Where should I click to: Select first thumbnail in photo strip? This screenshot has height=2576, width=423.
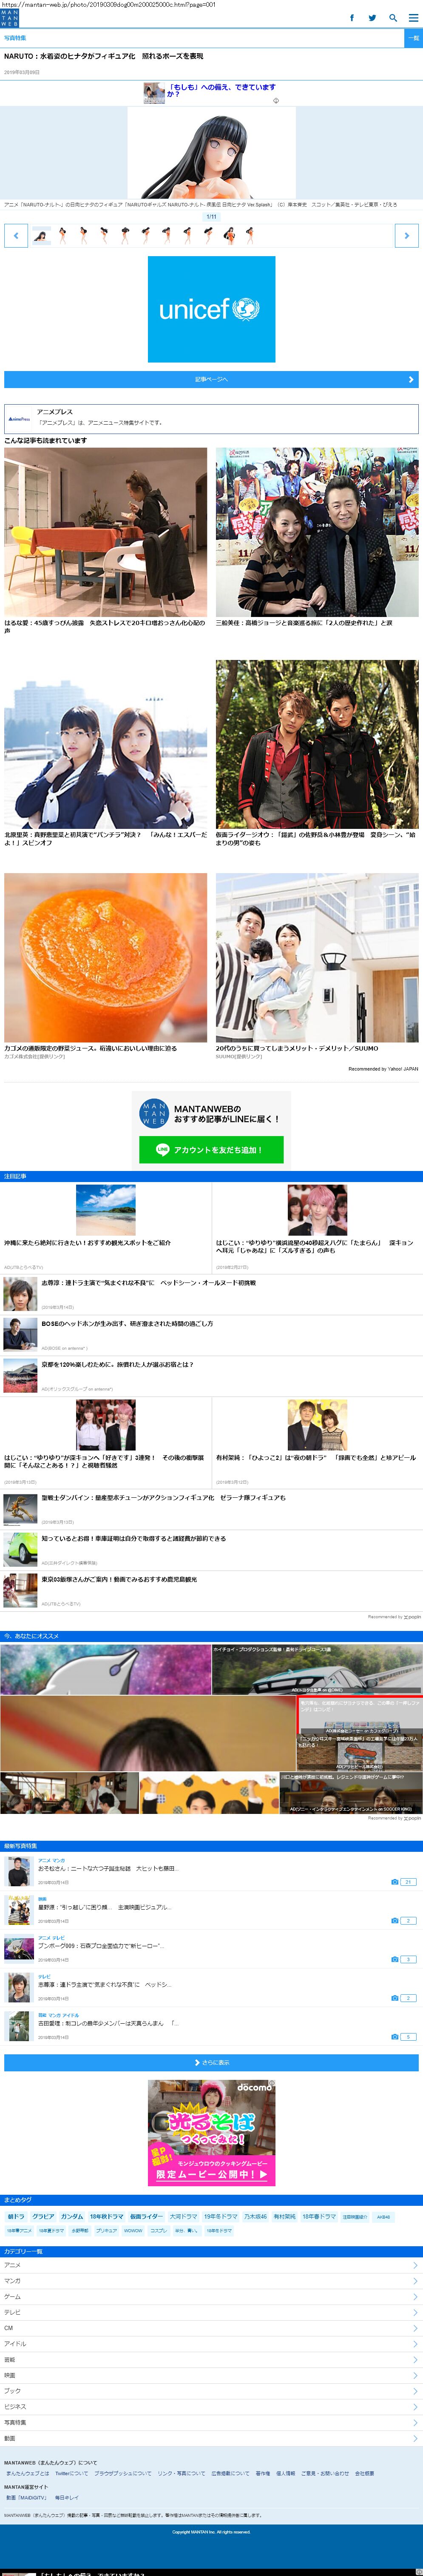pyautogui.click(x=41, y=235)
